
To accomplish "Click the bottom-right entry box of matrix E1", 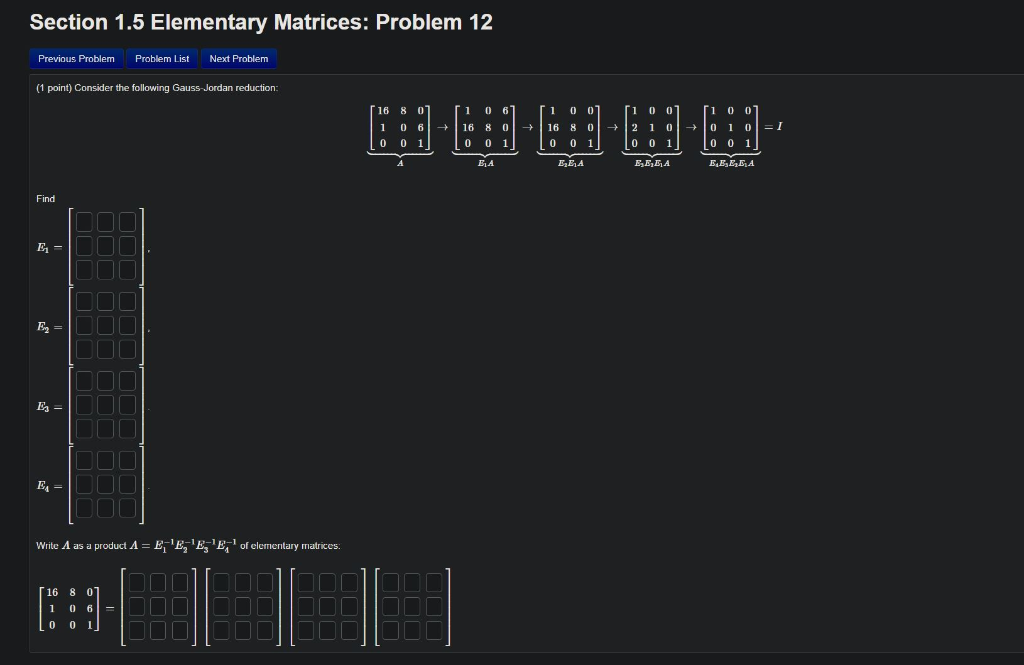I will 128,270.
